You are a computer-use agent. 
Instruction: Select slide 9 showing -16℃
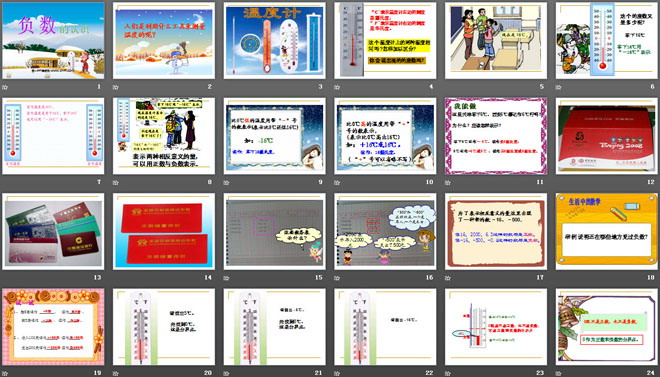[x=274, y=136]
